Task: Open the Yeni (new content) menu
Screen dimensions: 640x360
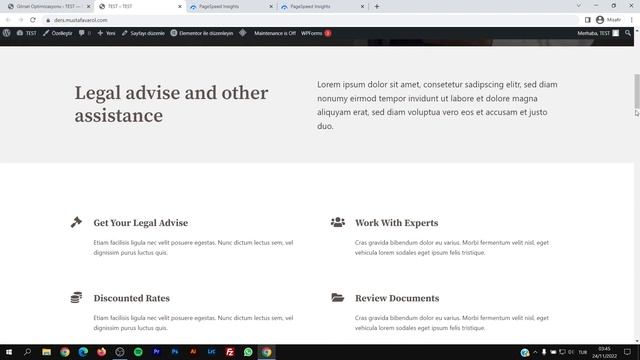Action: click(107, 33)
